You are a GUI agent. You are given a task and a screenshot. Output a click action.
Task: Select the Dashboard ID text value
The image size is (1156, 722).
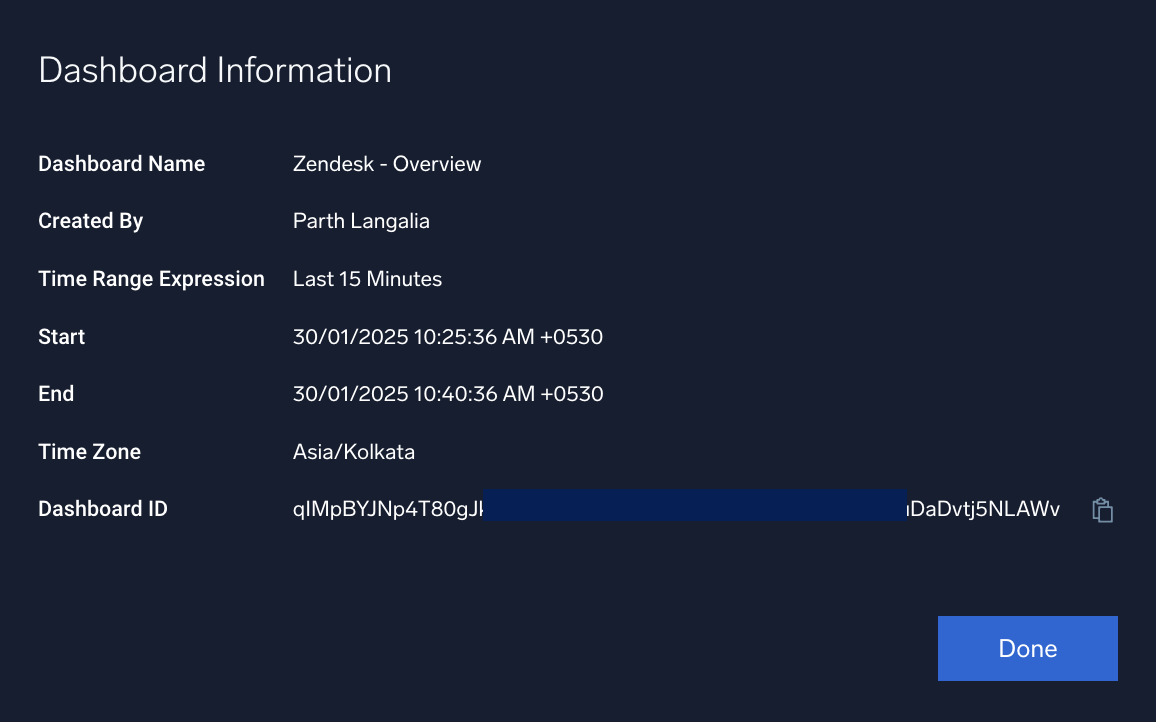[x=676, y=509]
